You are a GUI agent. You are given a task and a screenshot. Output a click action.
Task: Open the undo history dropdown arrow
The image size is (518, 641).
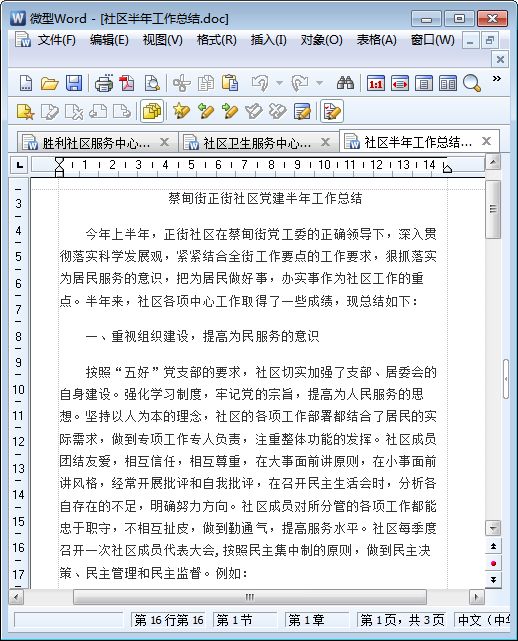click(279, 83)
